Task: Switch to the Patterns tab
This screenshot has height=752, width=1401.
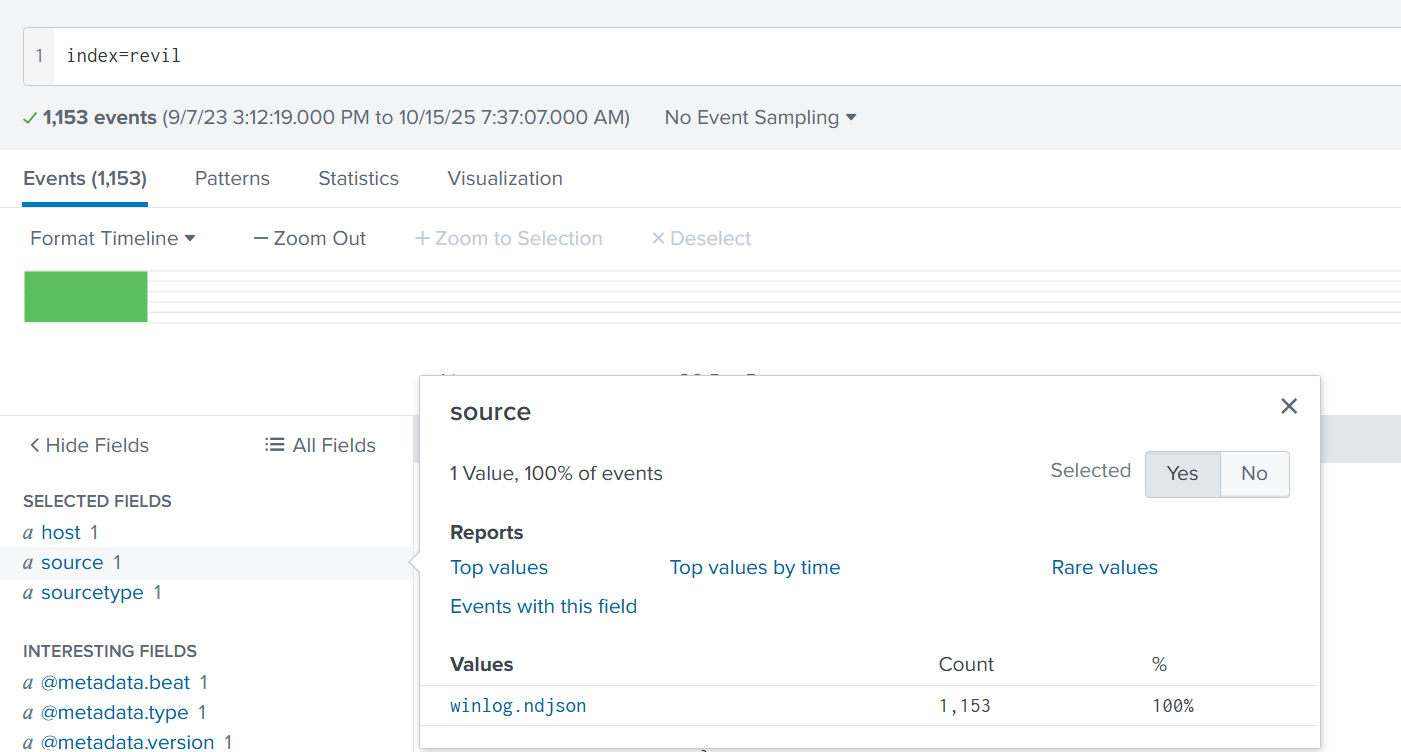Action: 232,178
